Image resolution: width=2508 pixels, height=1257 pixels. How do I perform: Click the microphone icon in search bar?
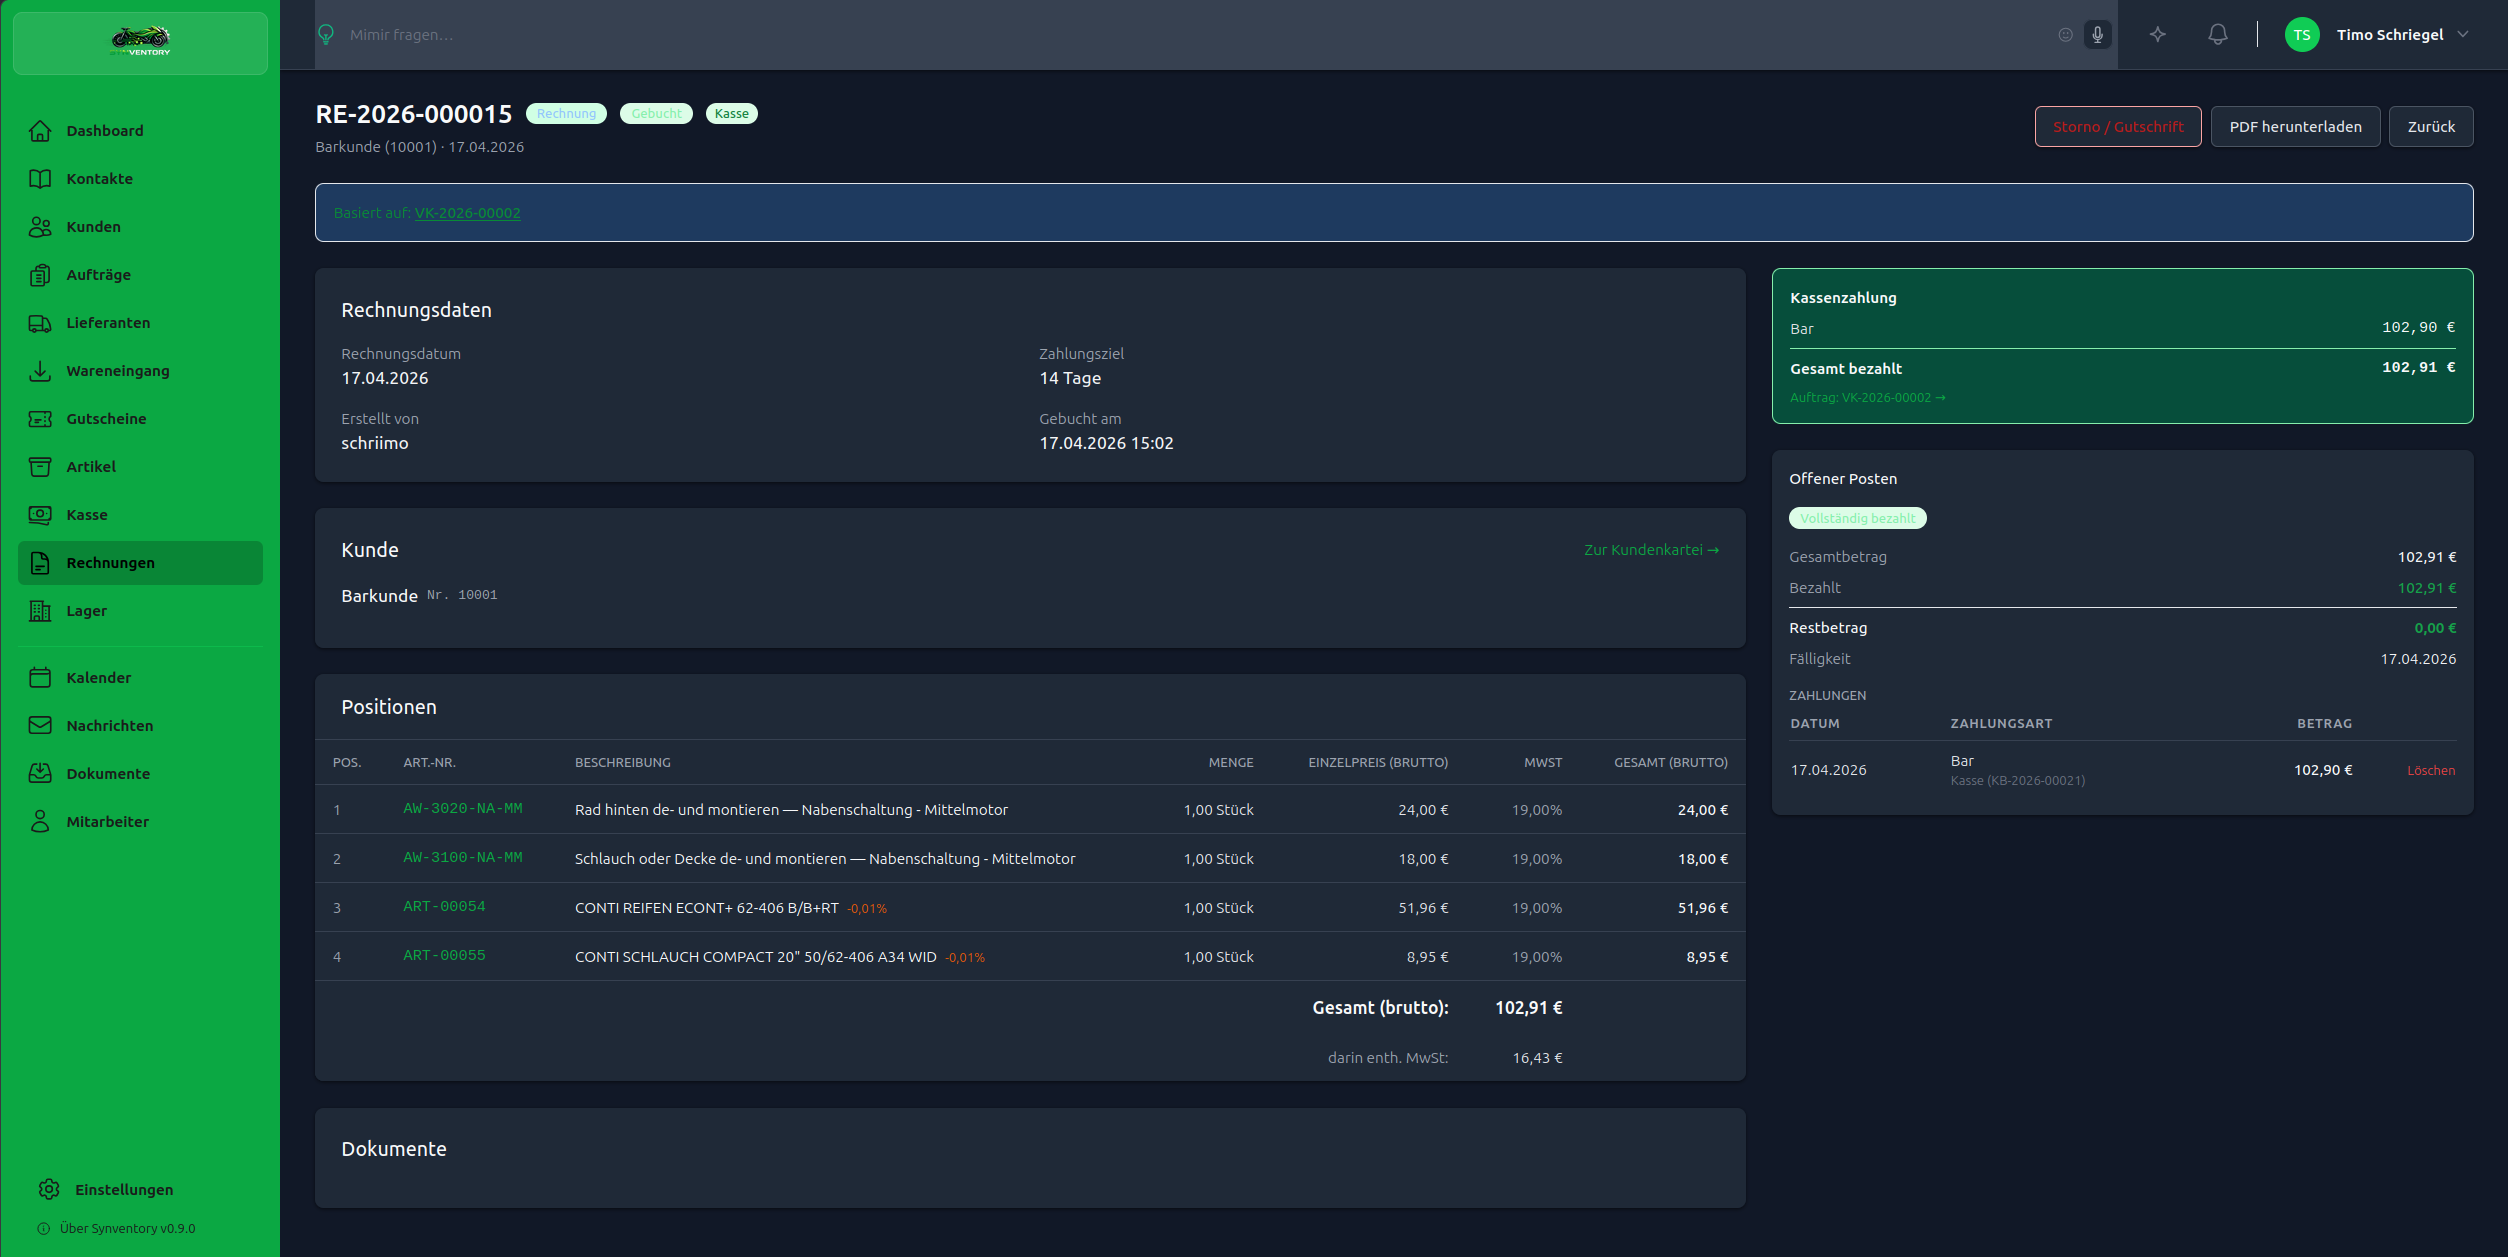[x=2097, y=35]
